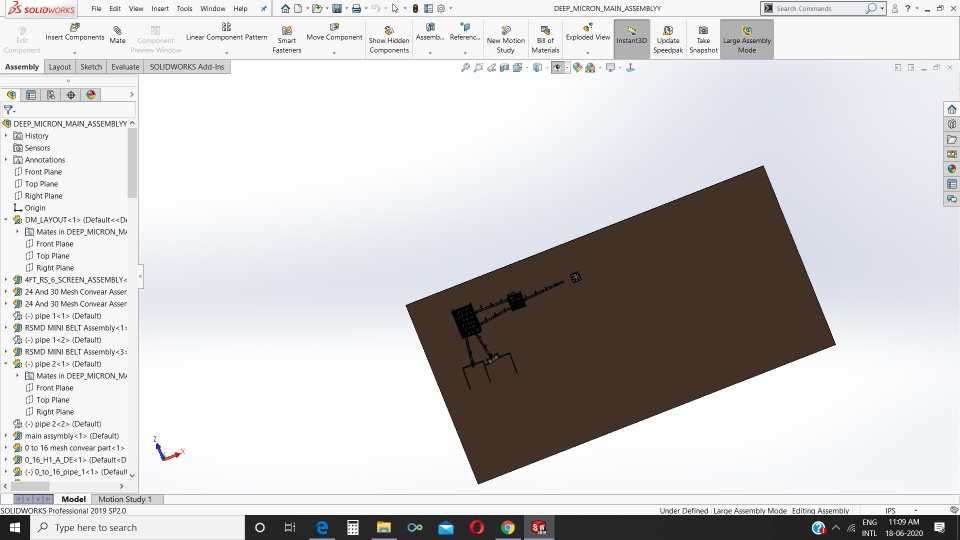Open the Tools menu
This screenshot has width=960, height=540.
coord(184,9)
